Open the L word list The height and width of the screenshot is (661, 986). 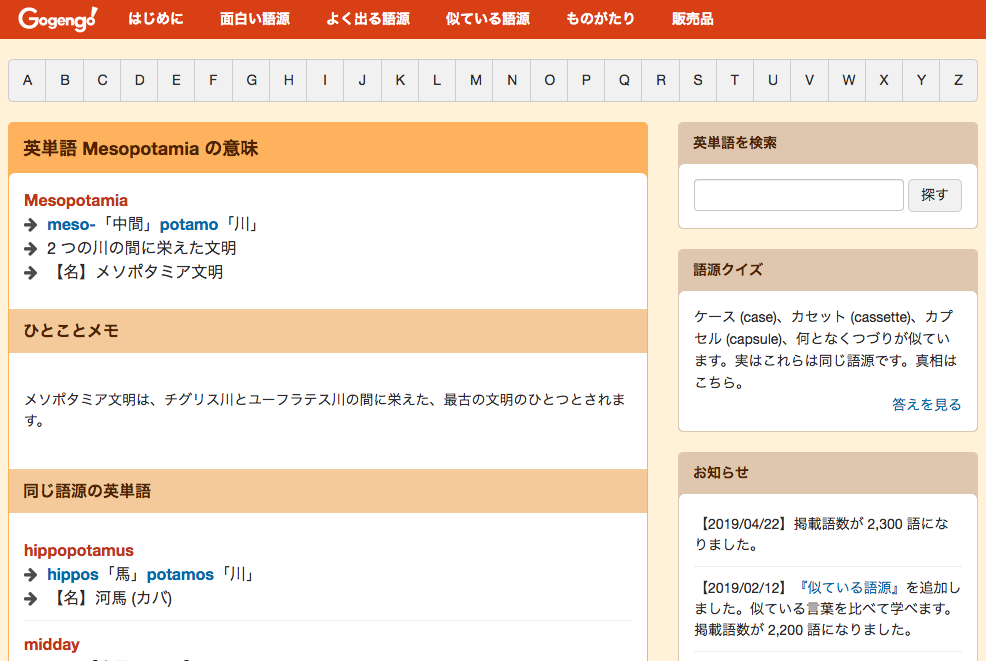point(437,81)
